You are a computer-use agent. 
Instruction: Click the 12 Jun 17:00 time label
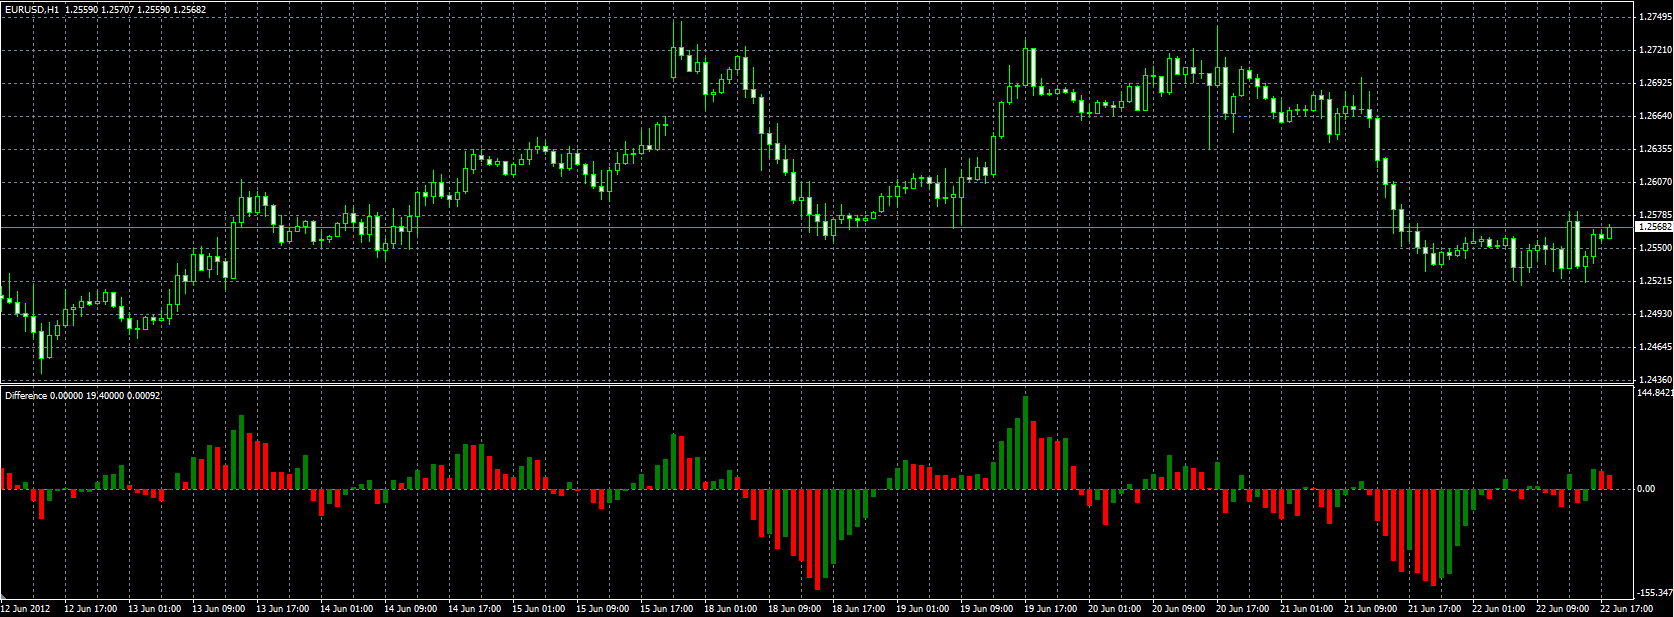(91, 609)
